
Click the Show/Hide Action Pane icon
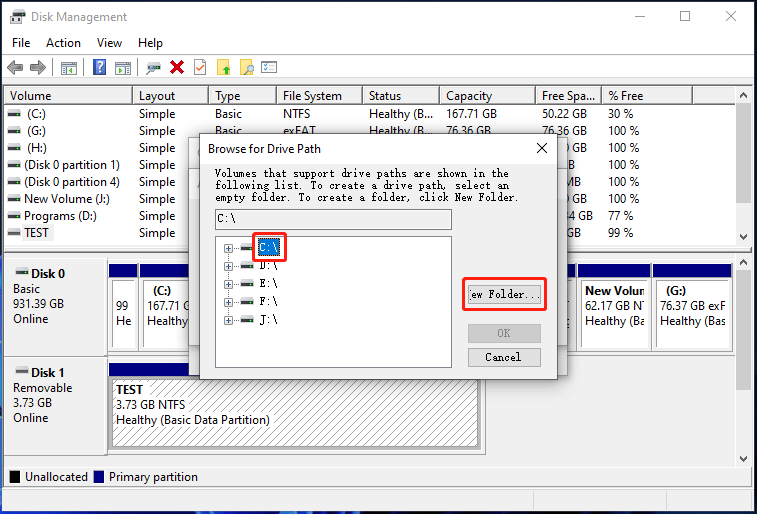click(123, 68)
